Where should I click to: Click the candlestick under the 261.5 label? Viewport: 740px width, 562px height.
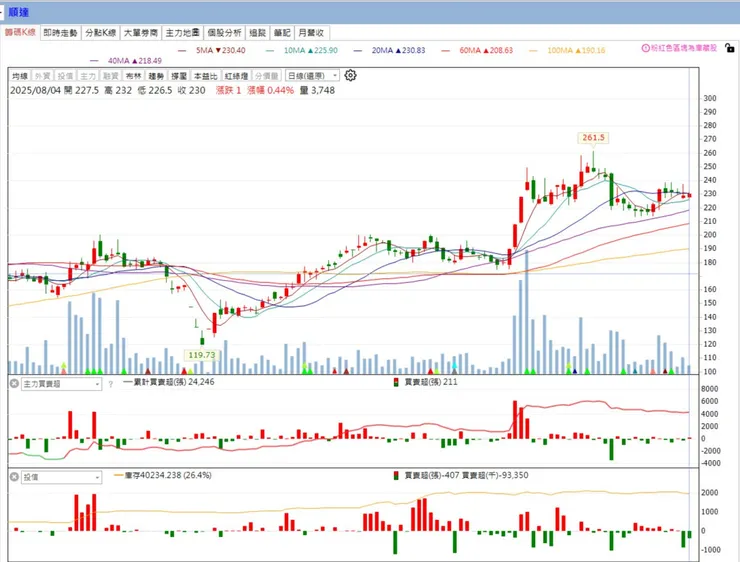coord(593,162)
